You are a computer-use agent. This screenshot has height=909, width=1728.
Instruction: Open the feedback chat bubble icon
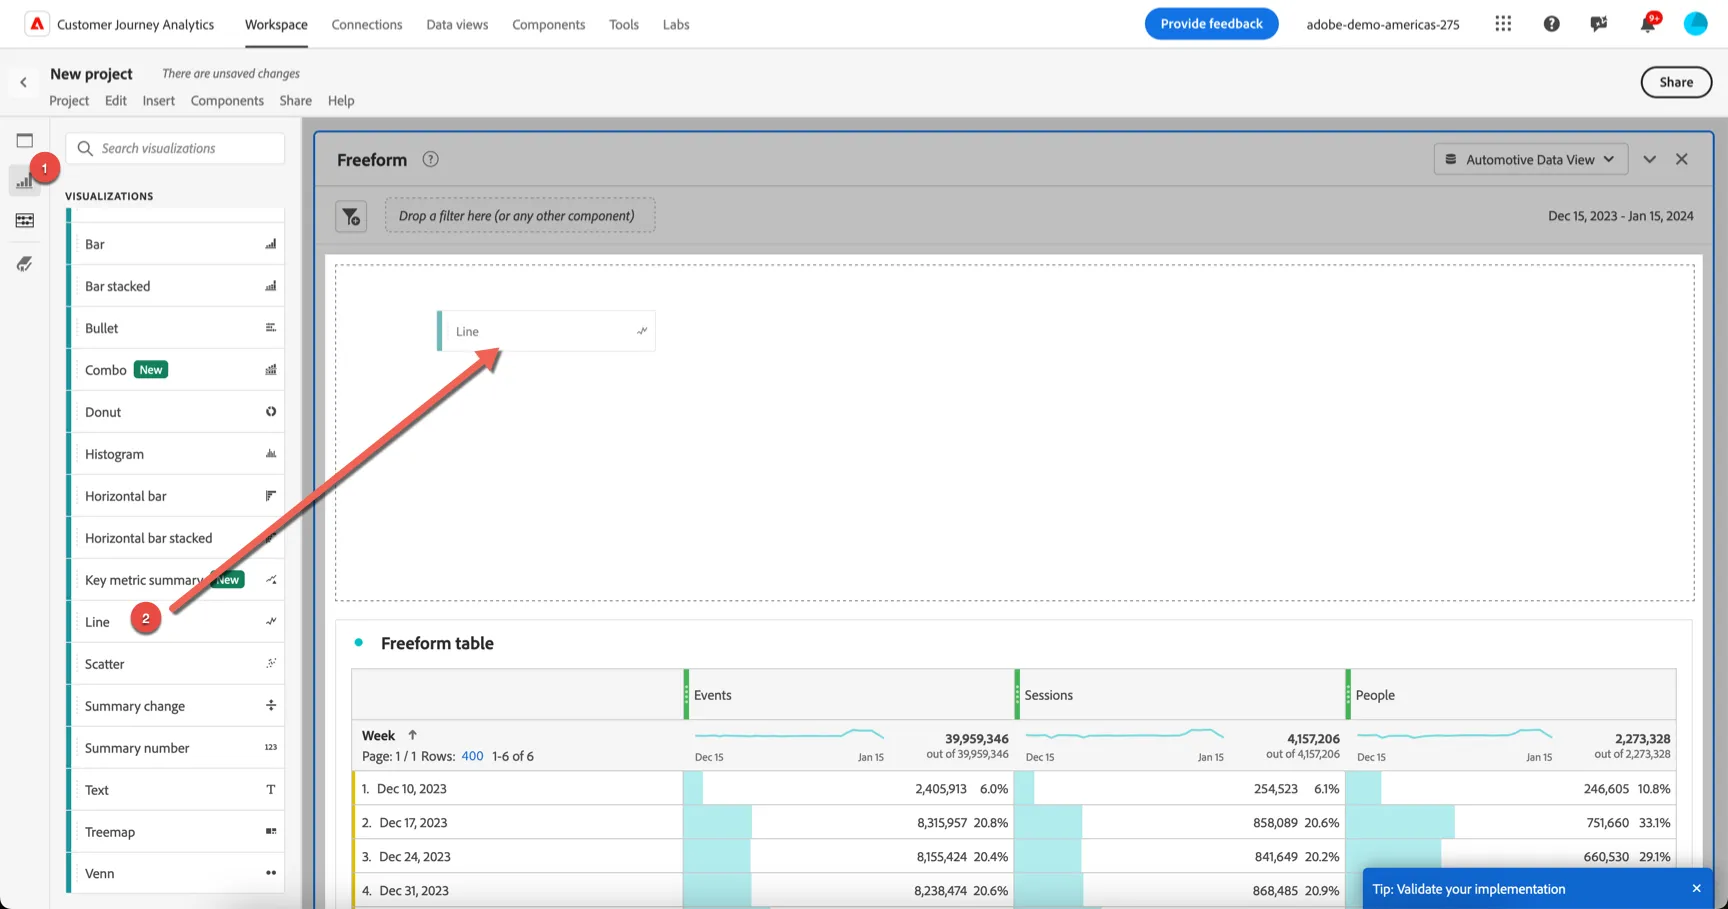click(1599, 24)
